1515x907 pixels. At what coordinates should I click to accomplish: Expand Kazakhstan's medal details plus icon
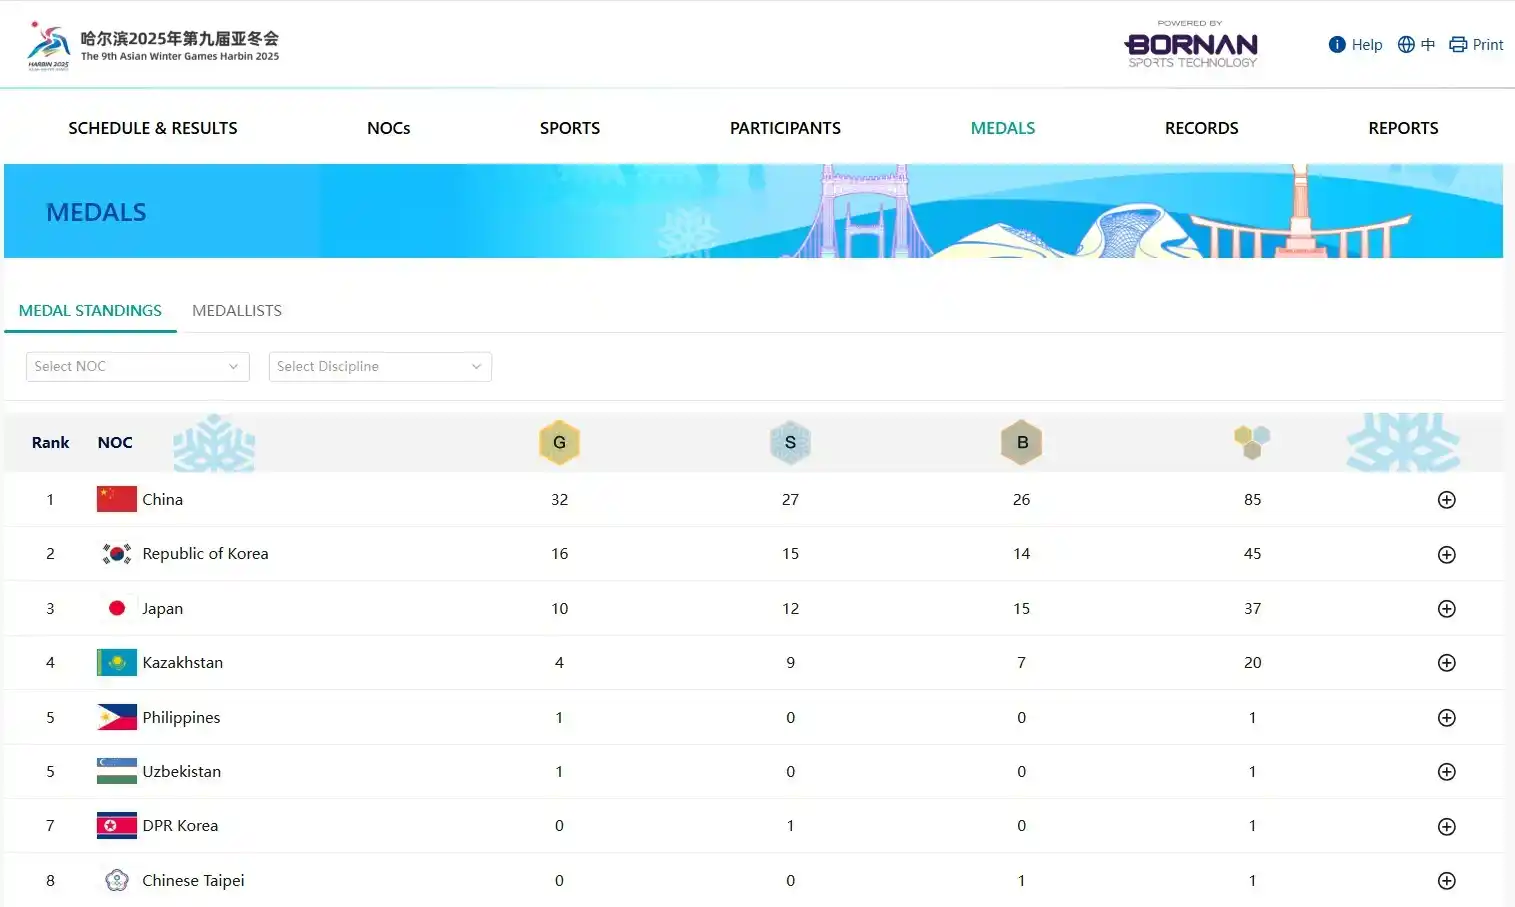1446,663
